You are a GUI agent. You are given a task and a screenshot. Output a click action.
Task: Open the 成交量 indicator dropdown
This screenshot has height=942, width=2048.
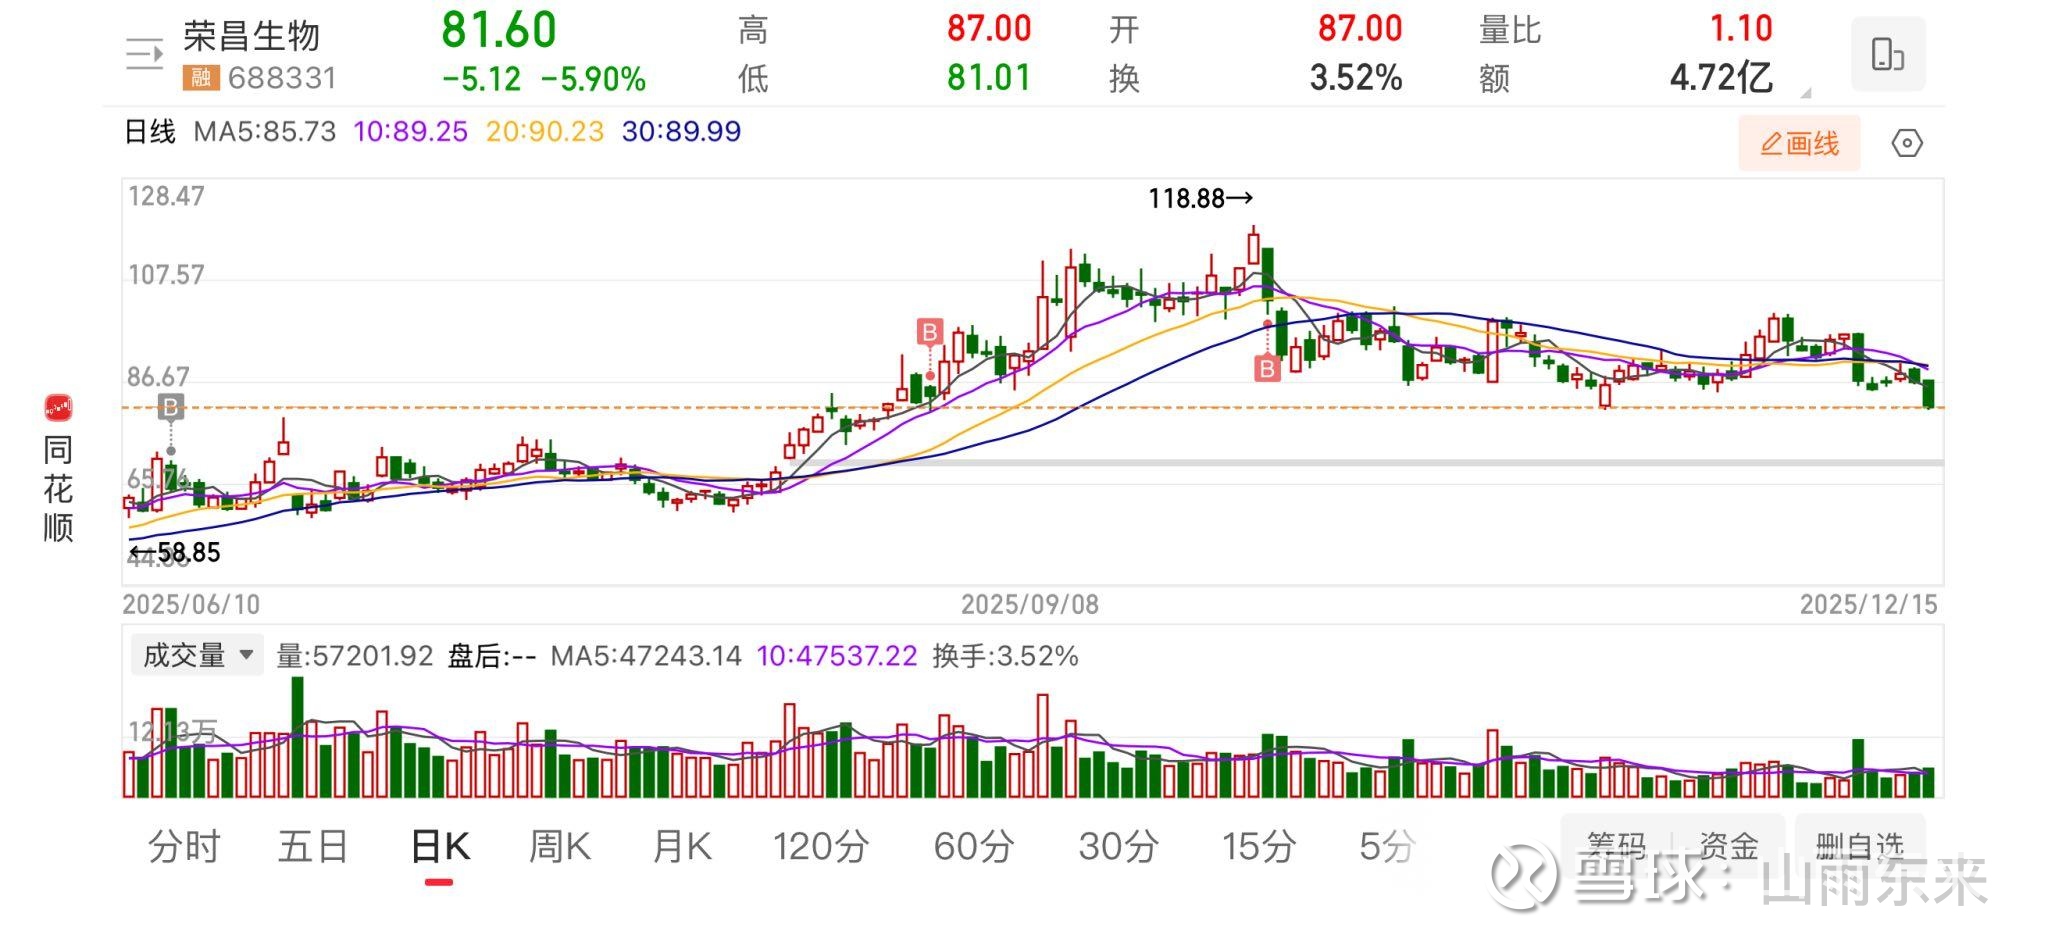(197, 656)
